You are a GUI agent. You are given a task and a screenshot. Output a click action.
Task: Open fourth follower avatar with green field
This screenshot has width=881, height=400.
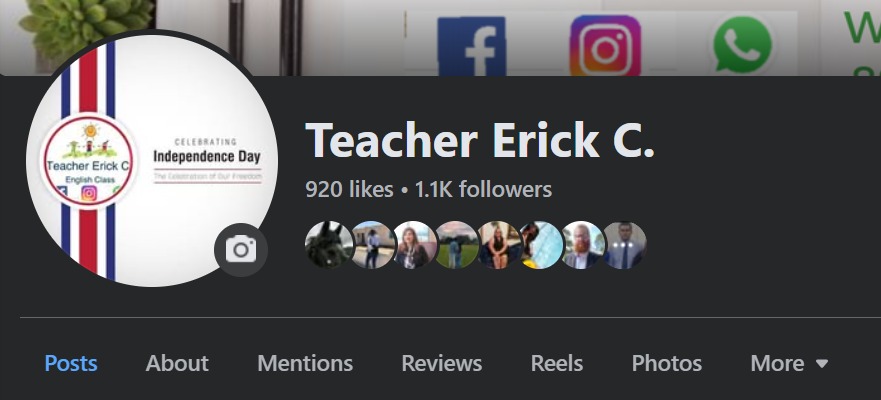(x=456, y=245)
